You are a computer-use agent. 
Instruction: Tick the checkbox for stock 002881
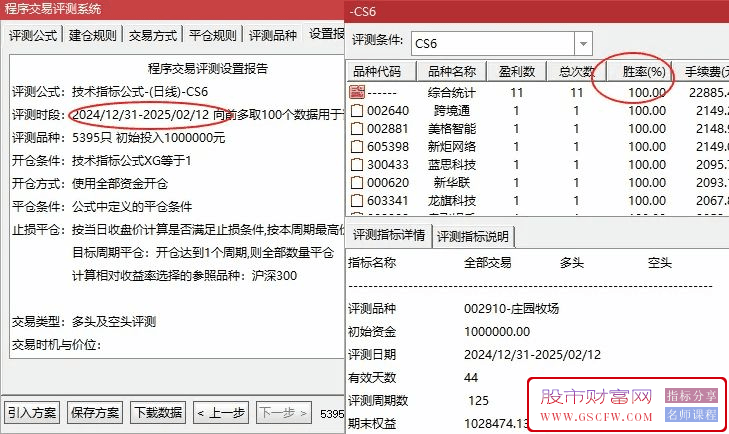[357, 129]
